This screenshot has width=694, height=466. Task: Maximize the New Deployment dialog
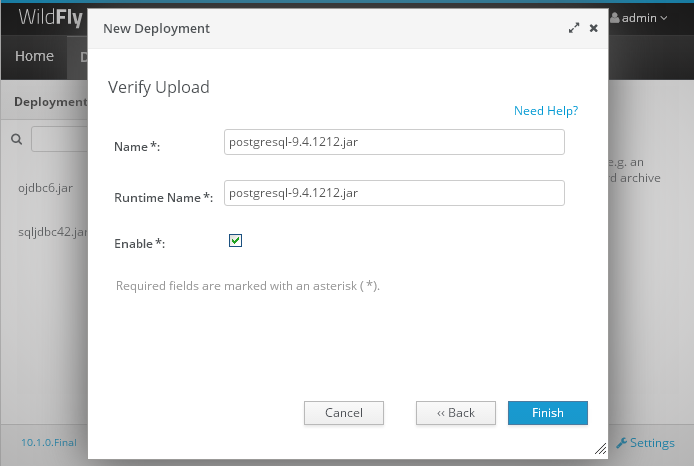tap(574, 29)
